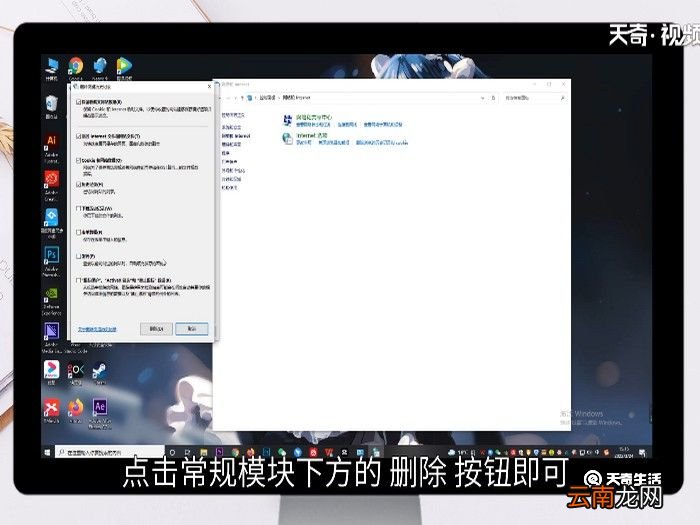The height and width of the screenshot is (525, 700).
Task: Open Internet Options heading in Control Panel
Action: coord(312,135)
